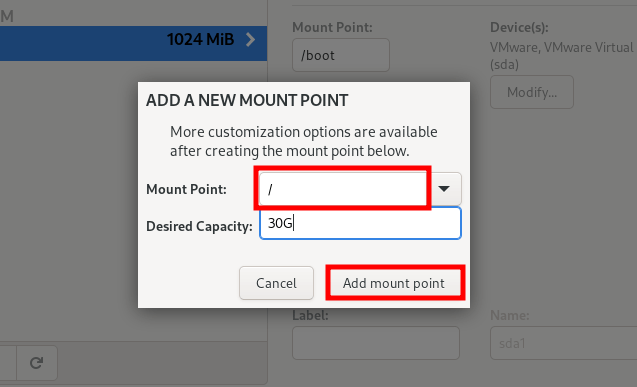
Task: Click the Mount Point field containing /
Action: click(x=342, y=189)
